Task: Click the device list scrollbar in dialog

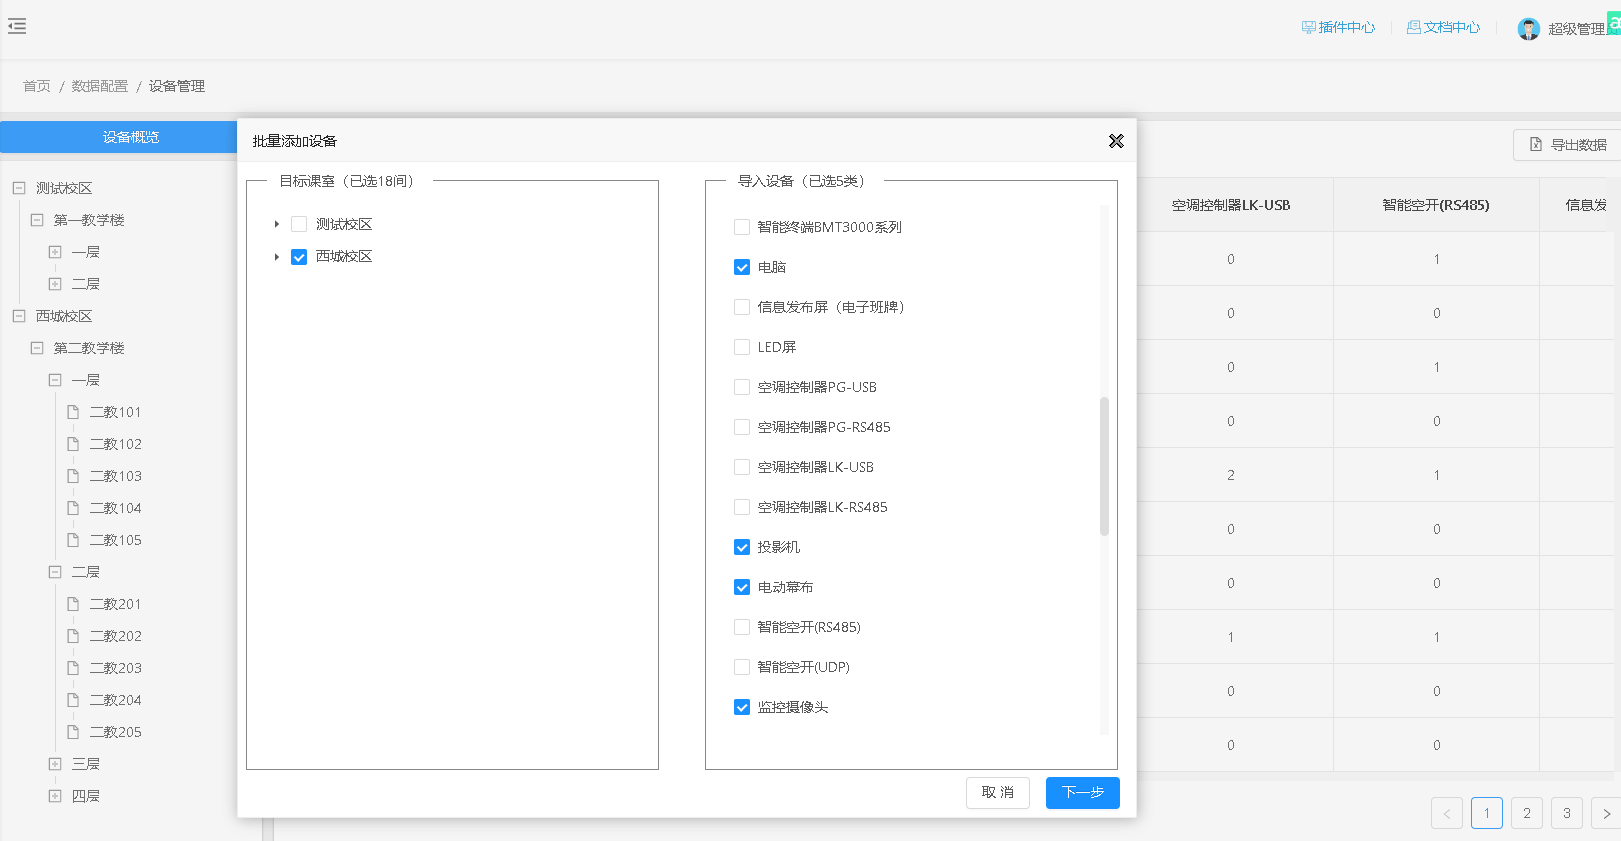Action: [1104, 466]
